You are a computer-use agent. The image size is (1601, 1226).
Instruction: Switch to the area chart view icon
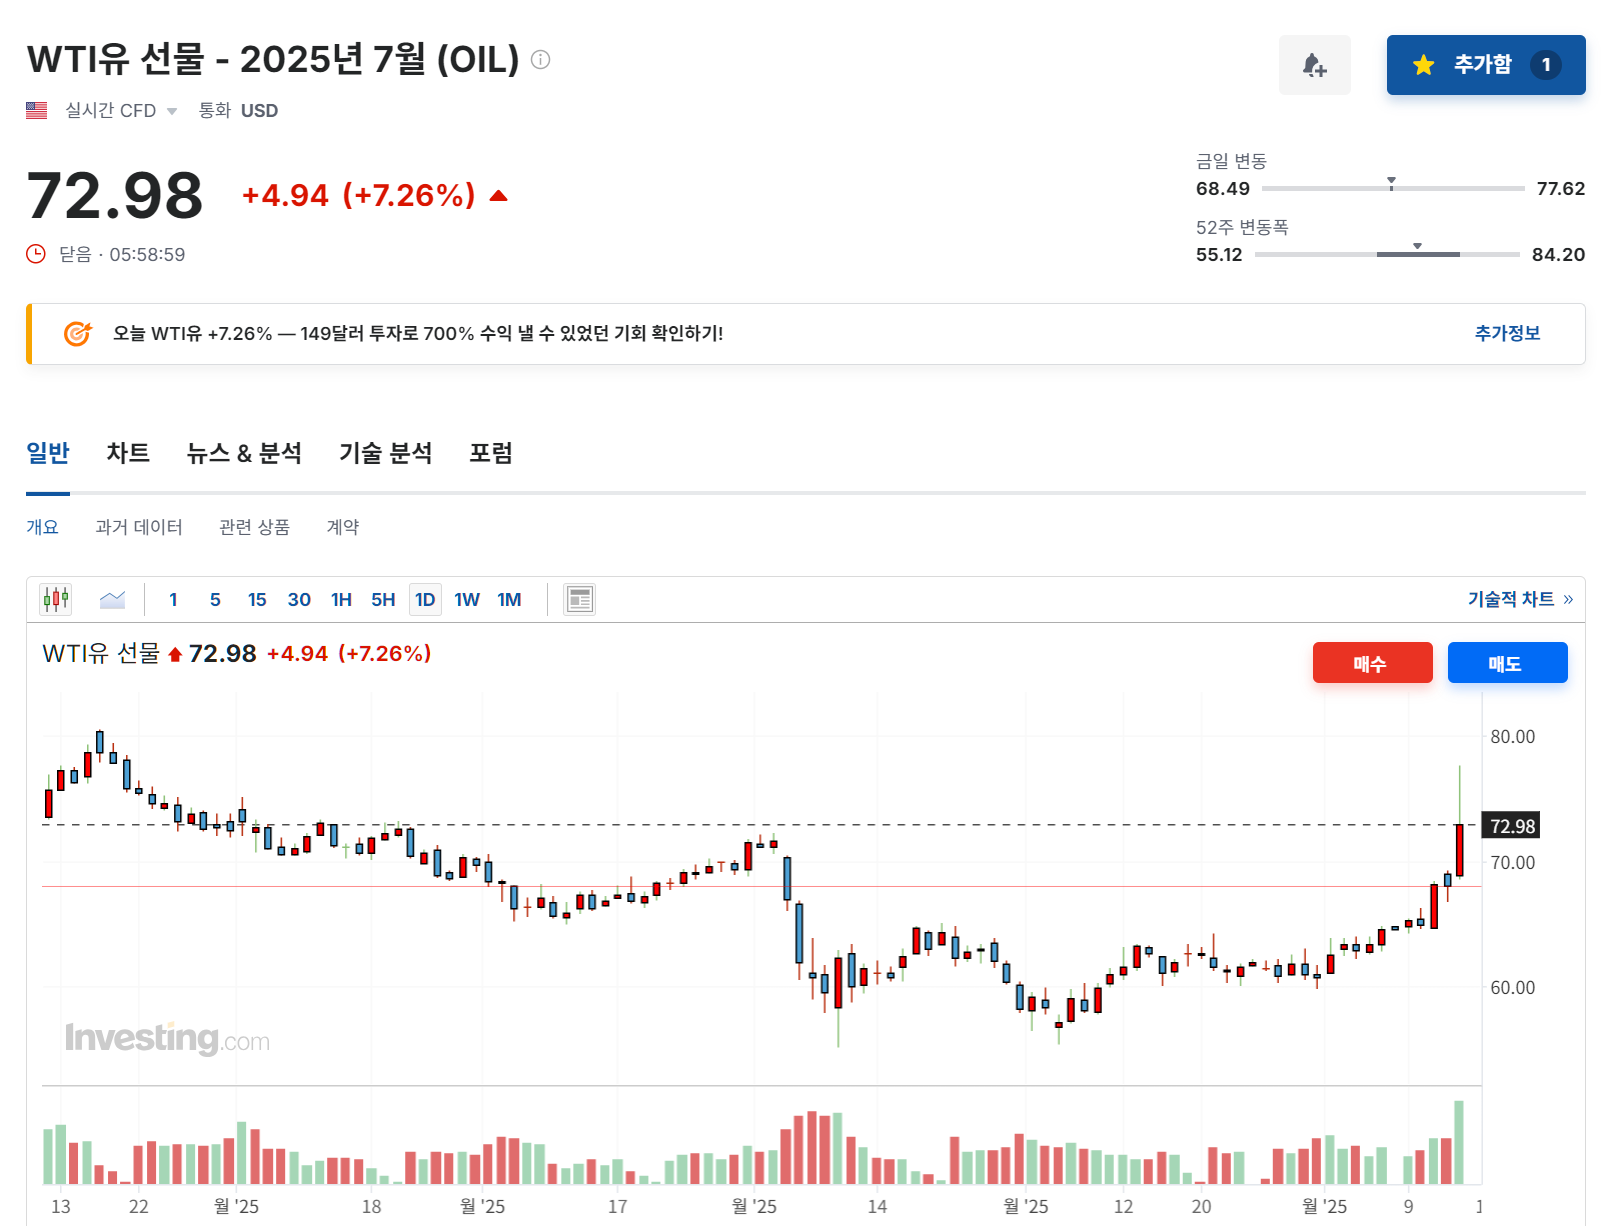click(x=112, y=598)
